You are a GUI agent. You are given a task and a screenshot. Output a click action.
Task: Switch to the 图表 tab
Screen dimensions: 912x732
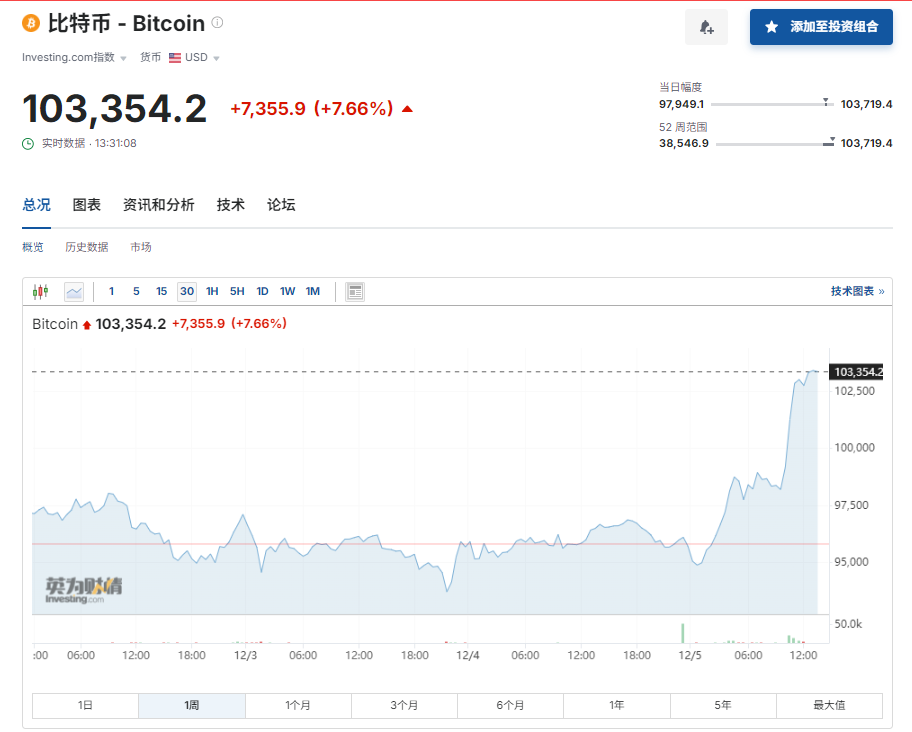(87, 205)
